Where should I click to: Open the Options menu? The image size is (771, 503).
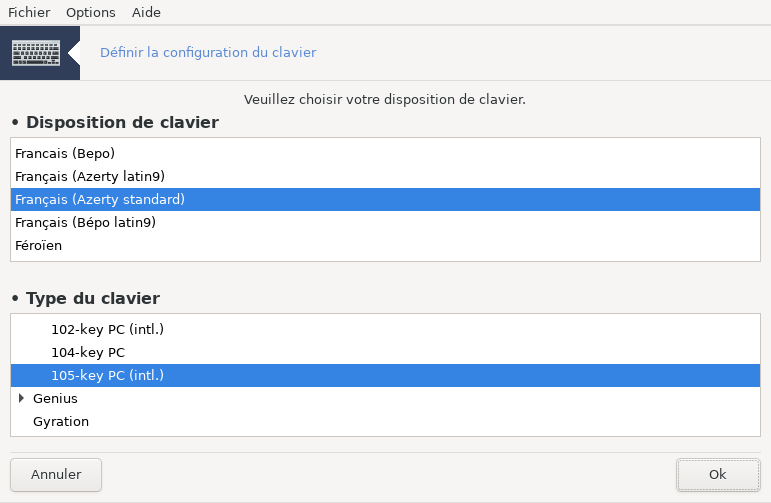[x=90, y=13]
